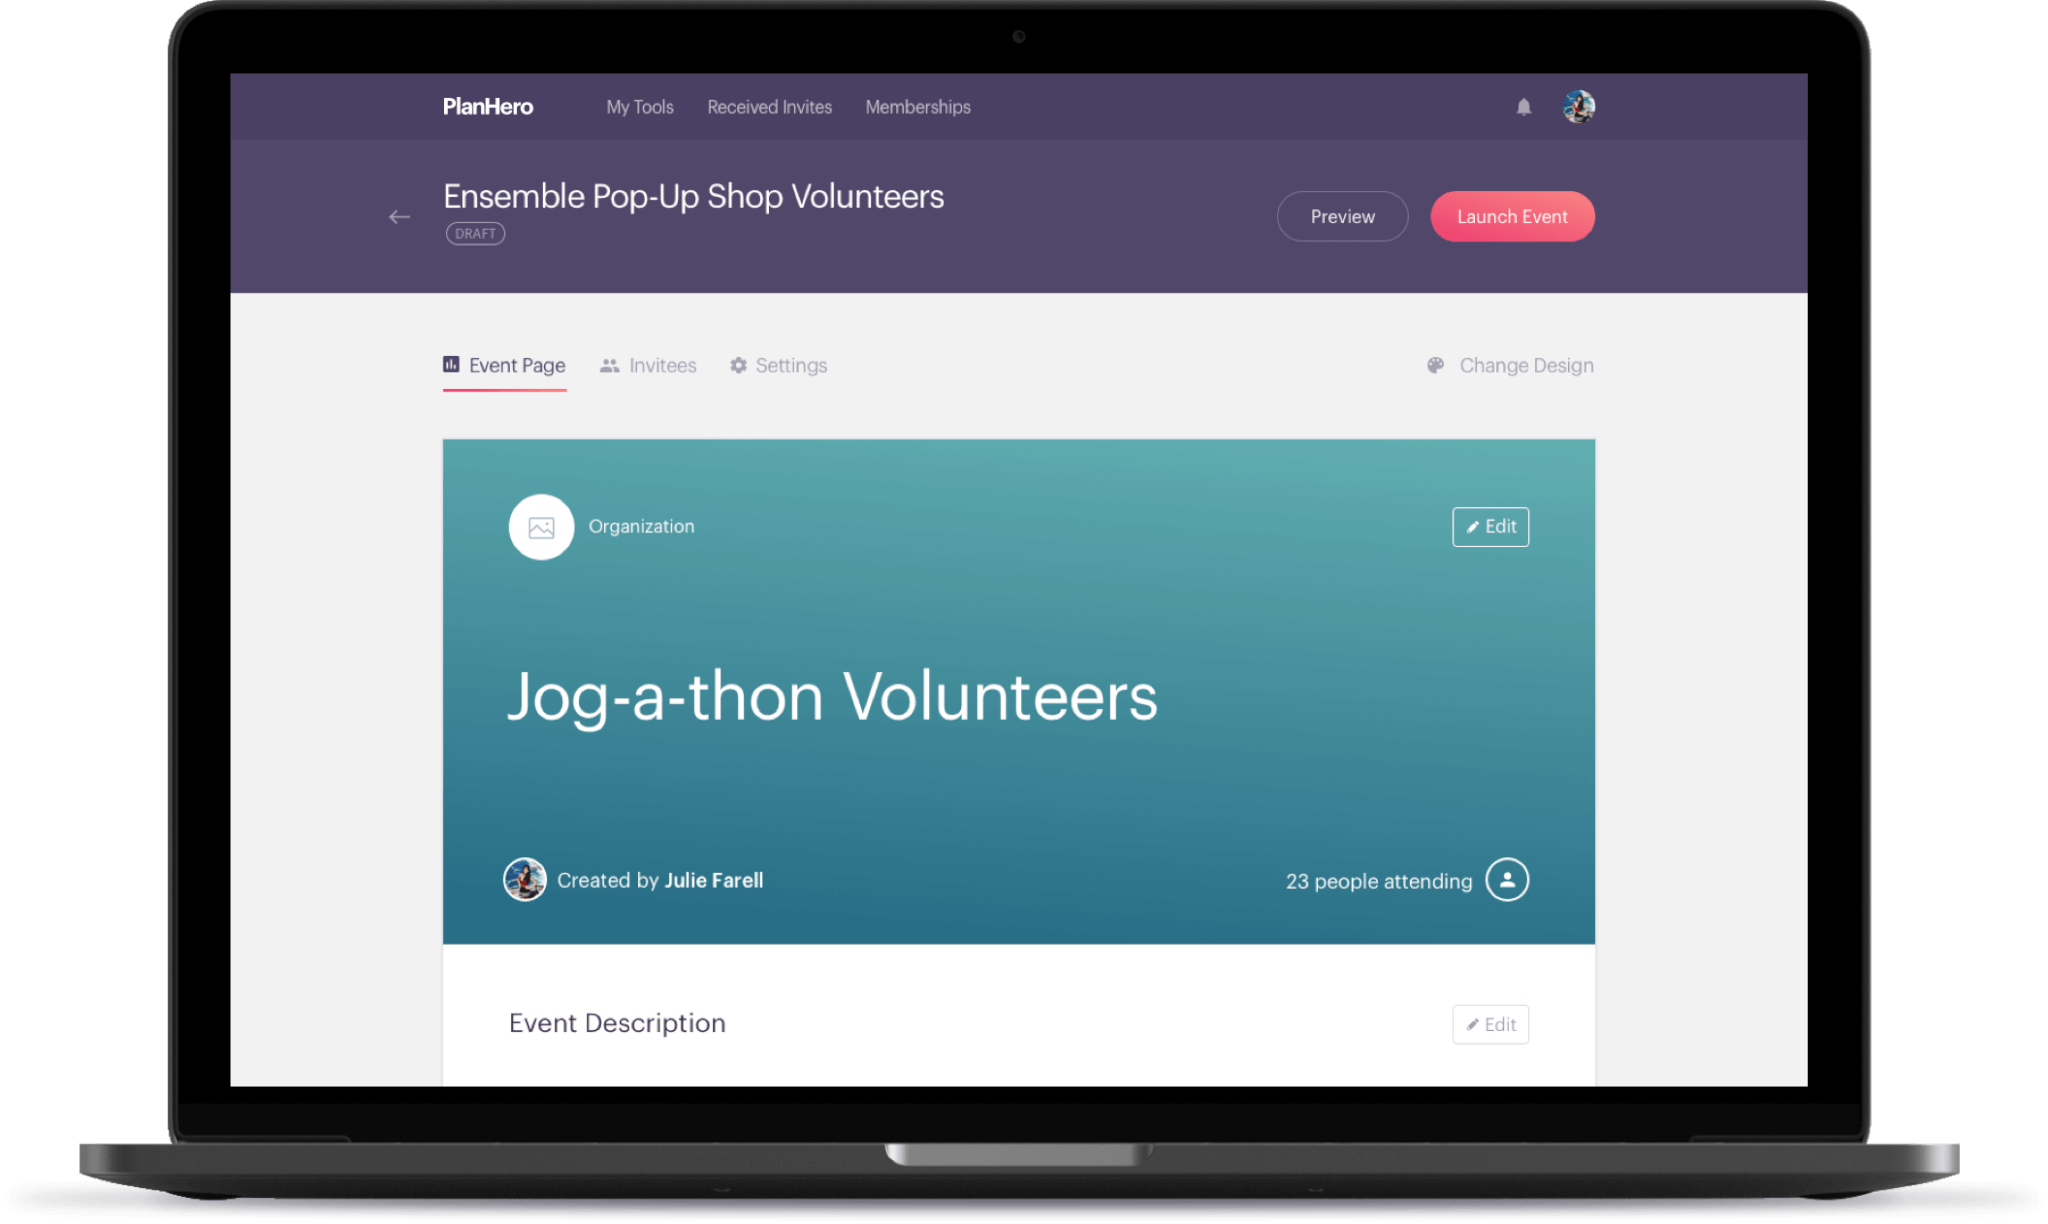This screenshot has height=1224, width=2048.
Task: Click the DRAFT status badge
Action: click(475, 234)
